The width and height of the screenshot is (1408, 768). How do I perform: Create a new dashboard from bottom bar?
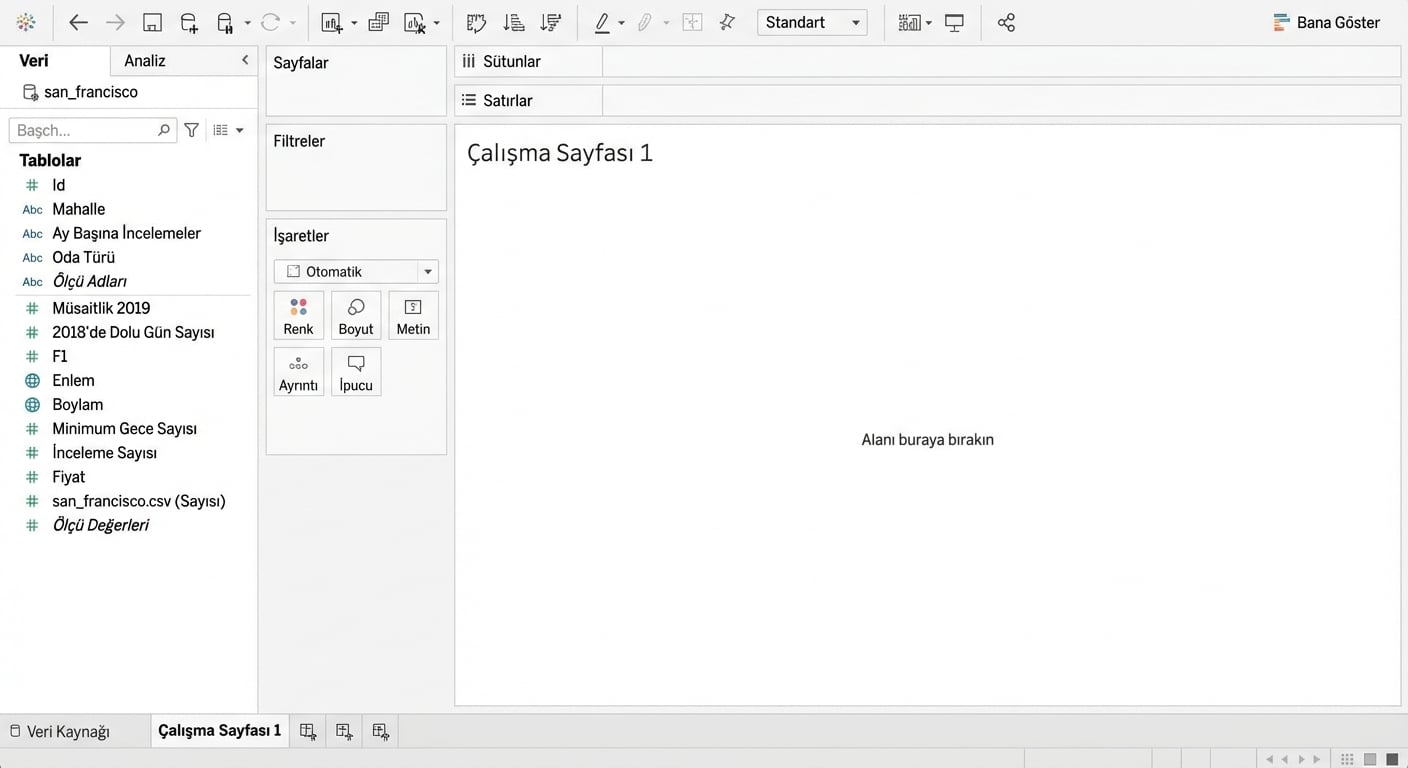coord(344,731)
